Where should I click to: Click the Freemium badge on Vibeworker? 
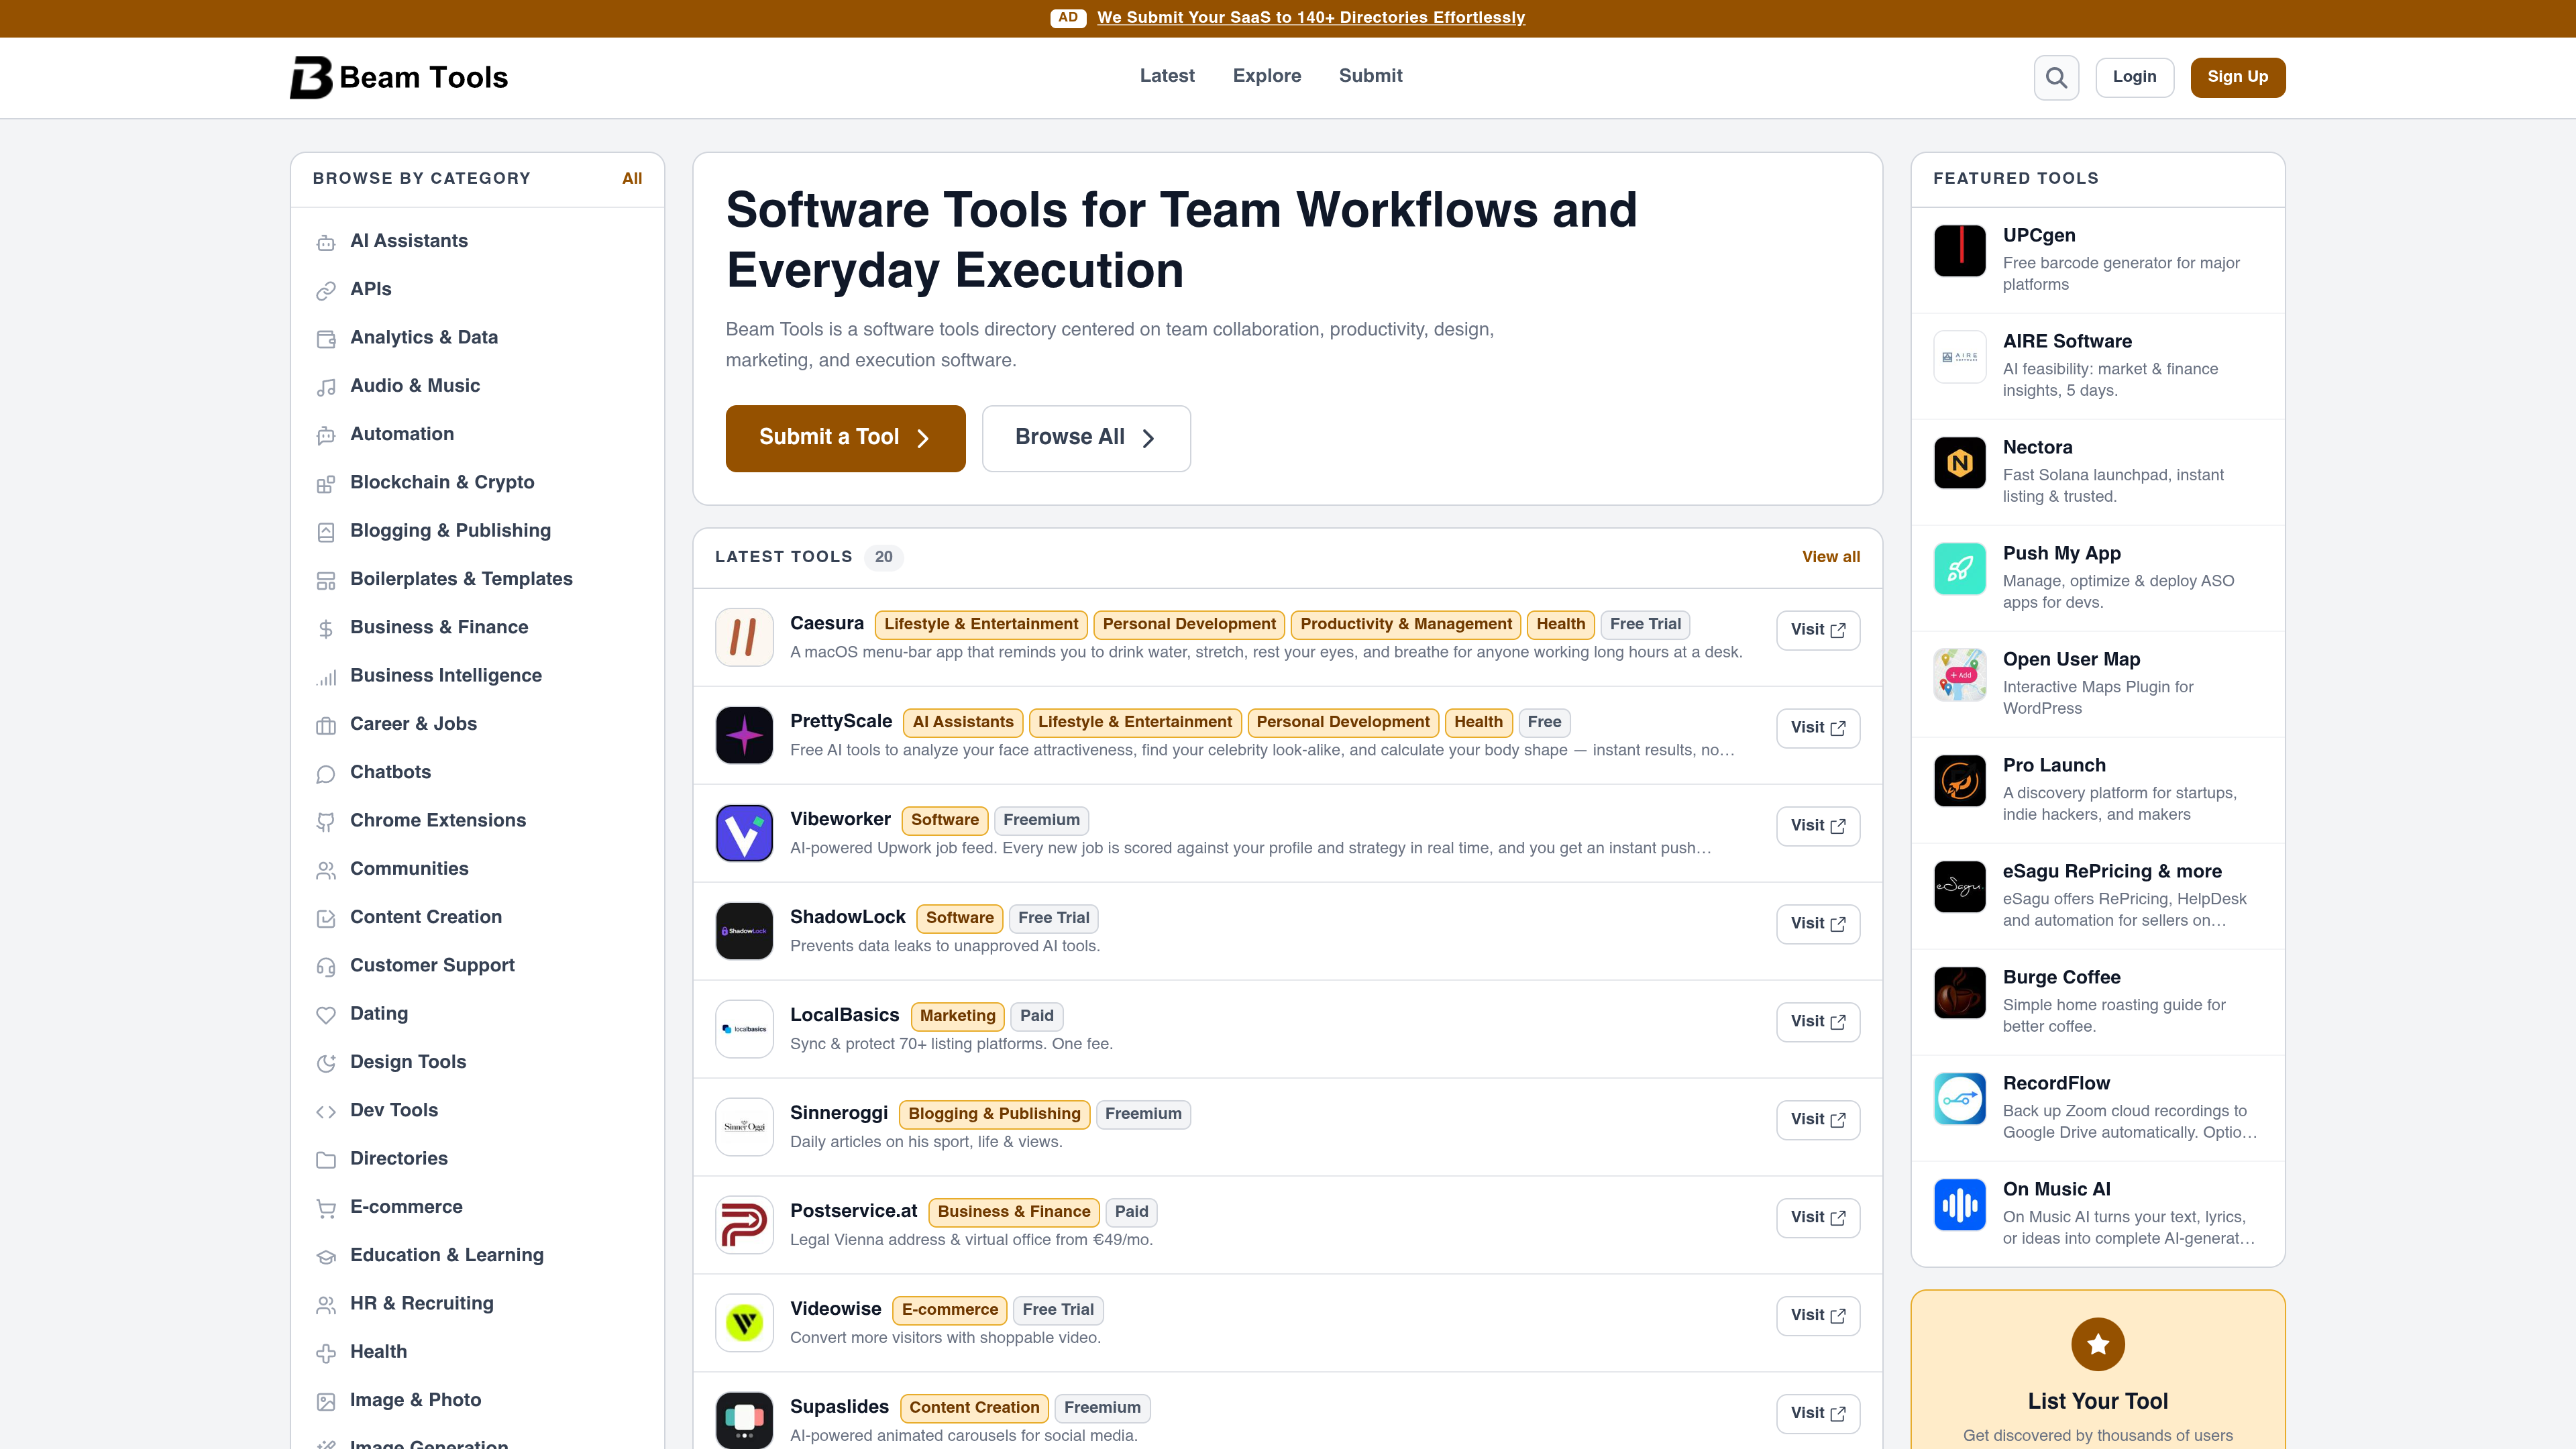(x=1041, y=820)
